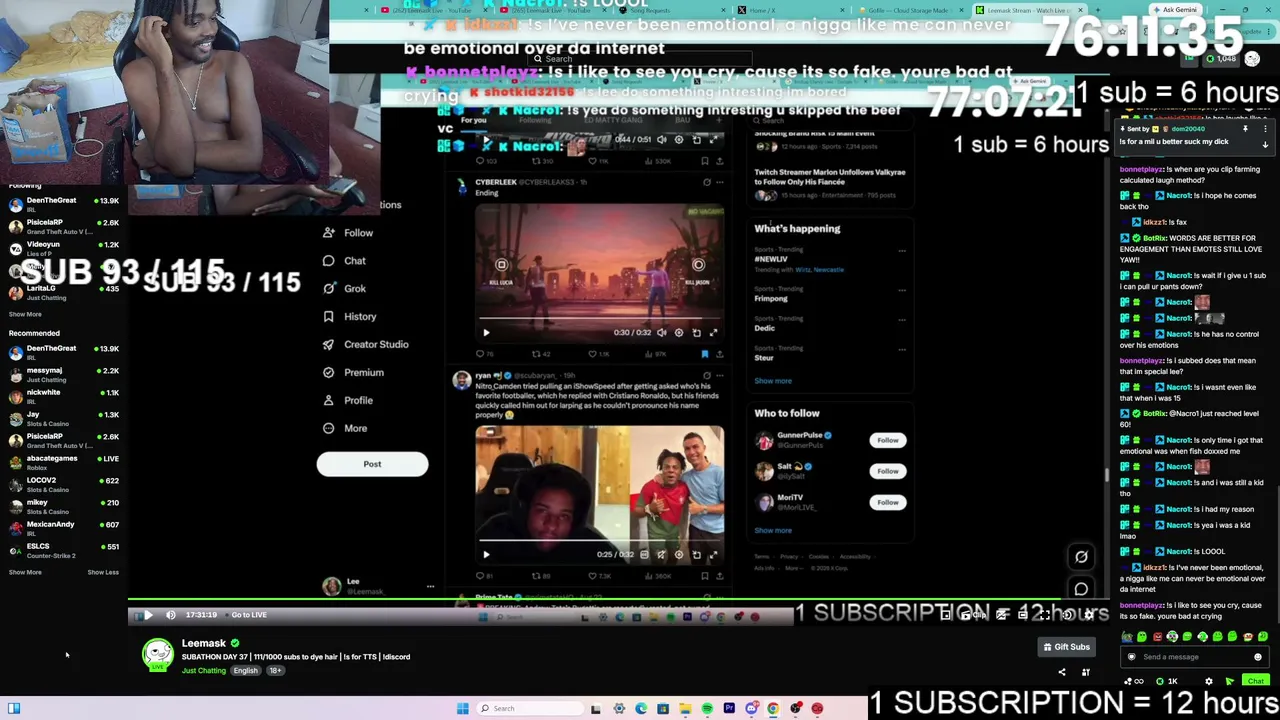Open the Just Chatting category link

click(x=204, y=671)
